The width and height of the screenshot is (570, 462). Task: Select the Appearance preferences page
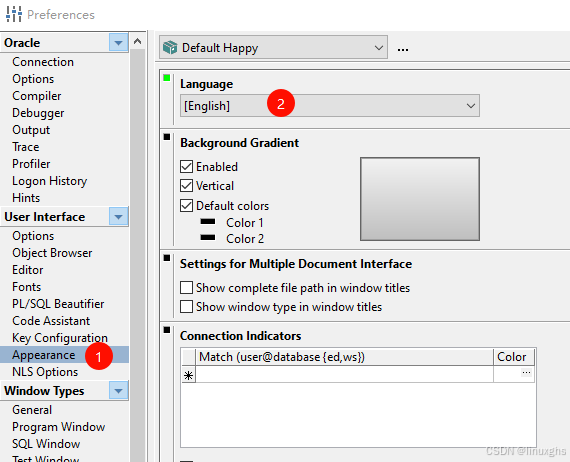point(44,355)
